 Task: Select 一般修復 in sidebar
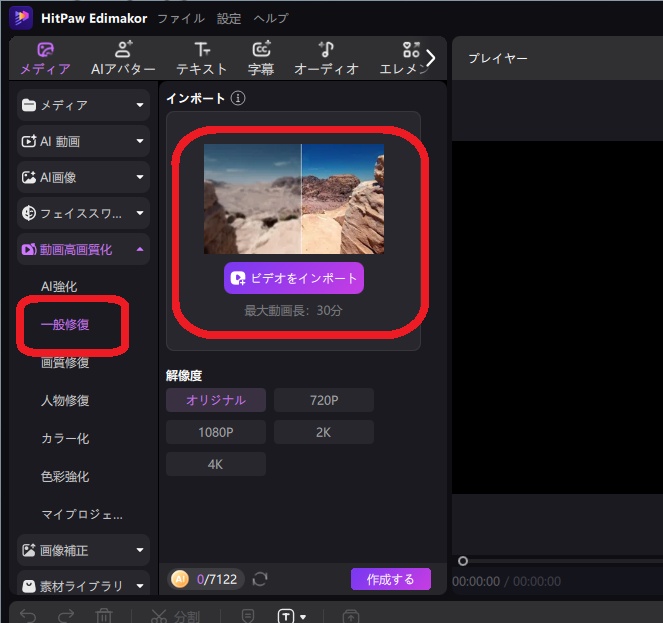point(65,325)
